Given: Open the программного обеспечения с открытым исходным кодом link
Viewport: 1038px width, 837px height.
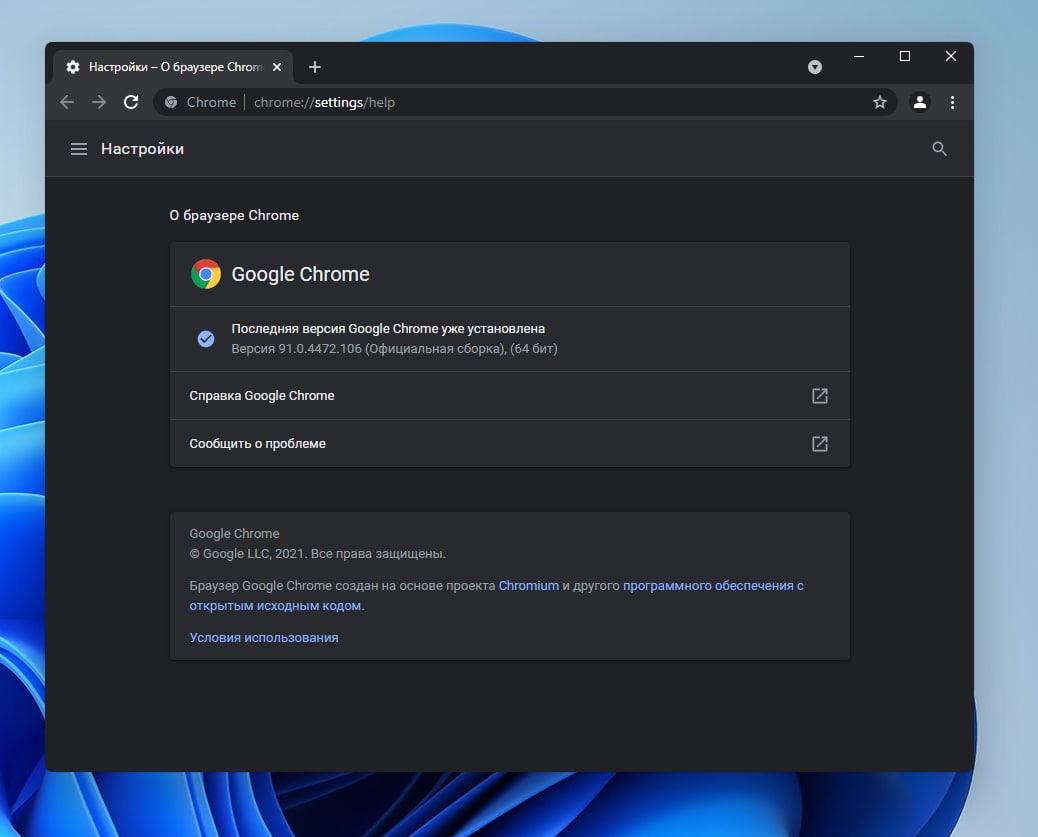Looking at the screenshot, I should click(x=496, y=595).
